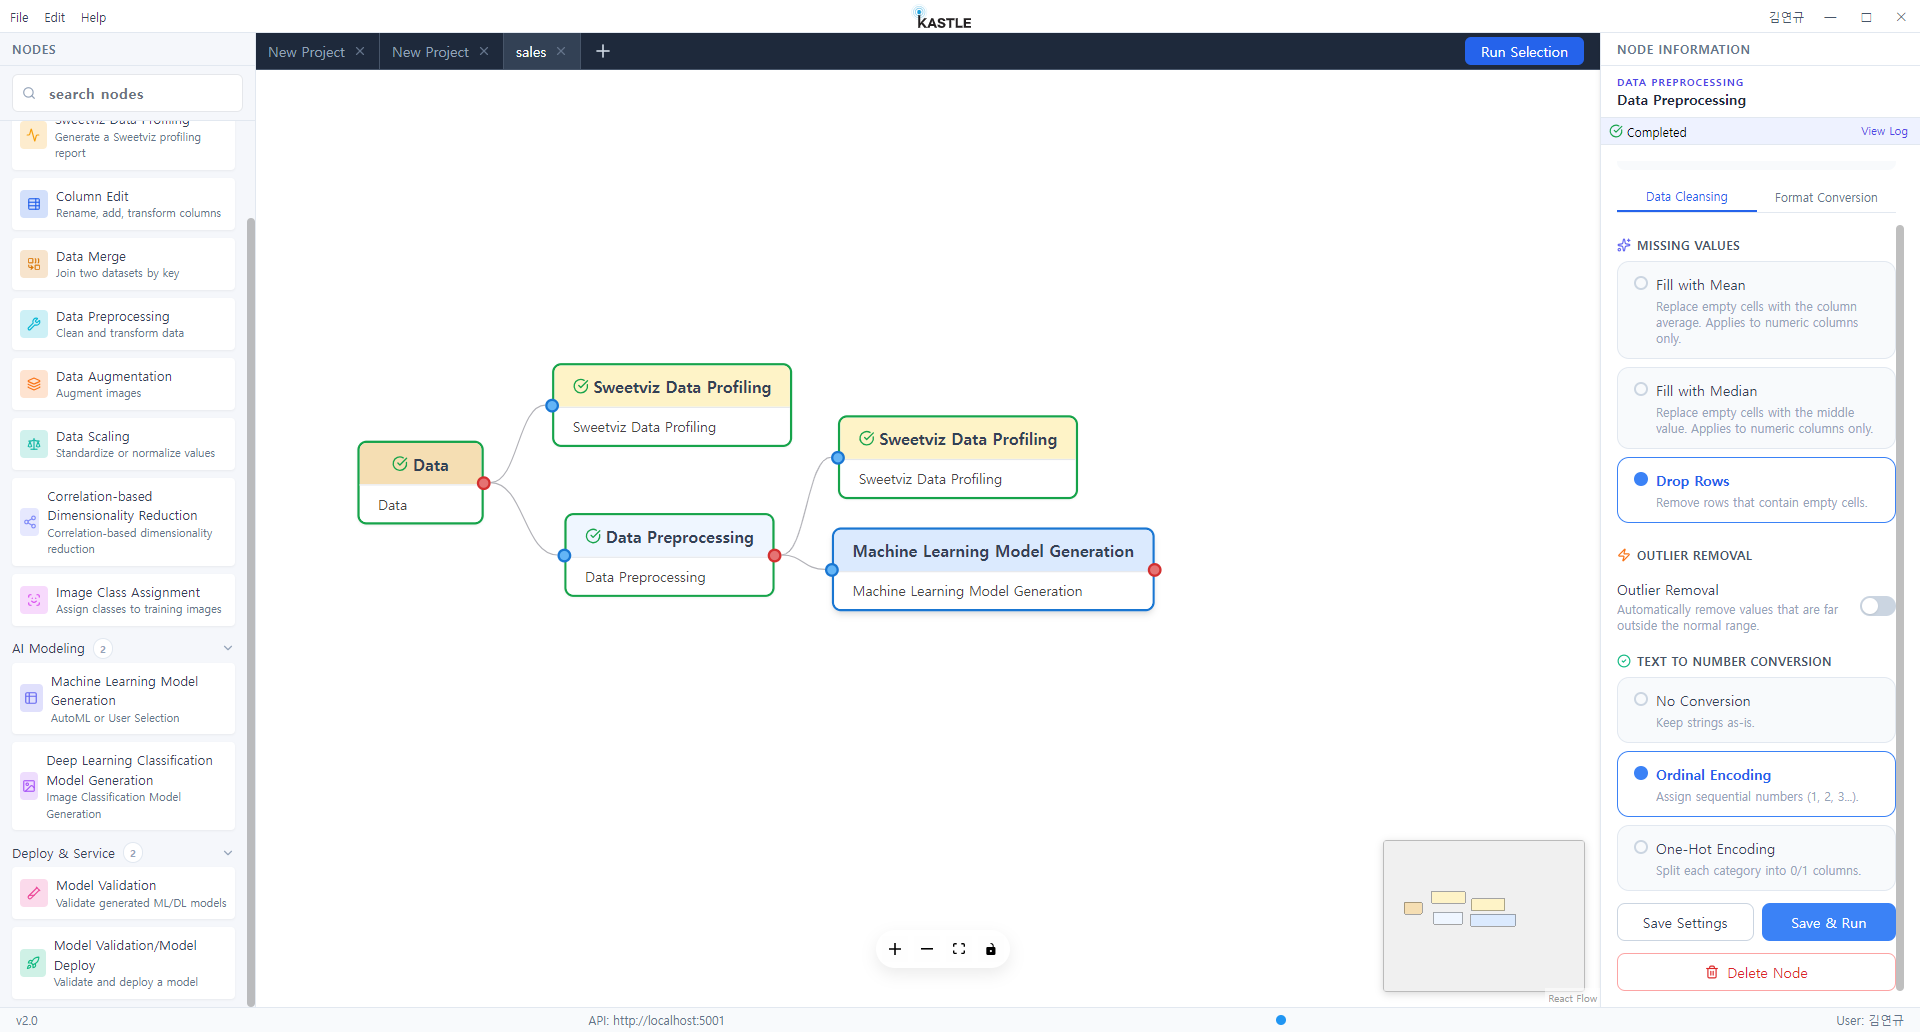
Task: Toggle the canvas lock control
Action: click(x=991, y=949)
